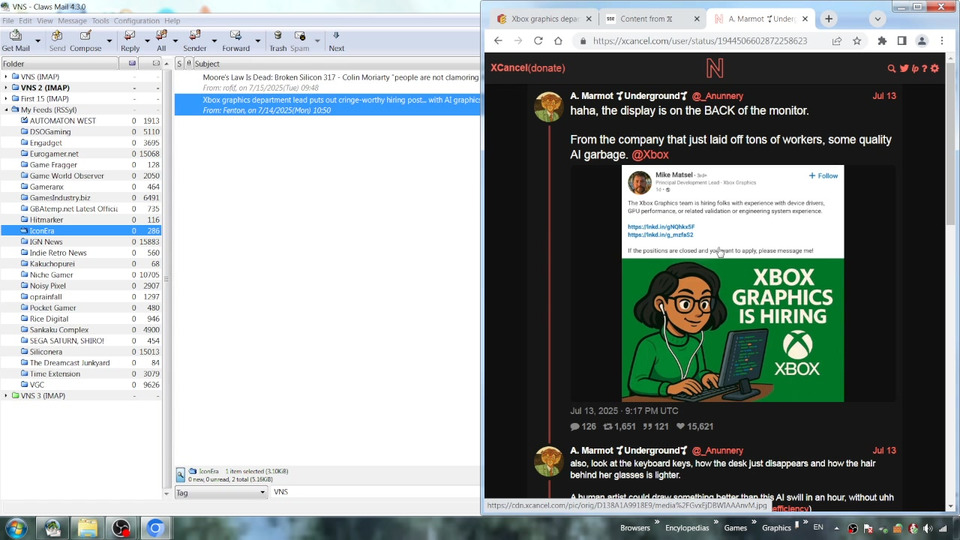Open the reply All dropdown arrow
The width and height of the screenshot is (960, 540).
[175, 41]
